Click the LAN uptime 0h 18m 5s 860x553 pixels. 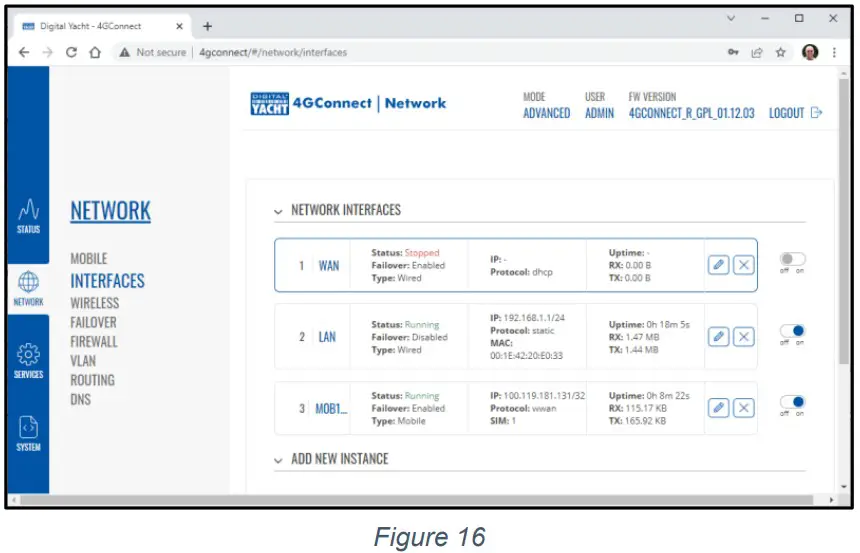pos(667,324)
